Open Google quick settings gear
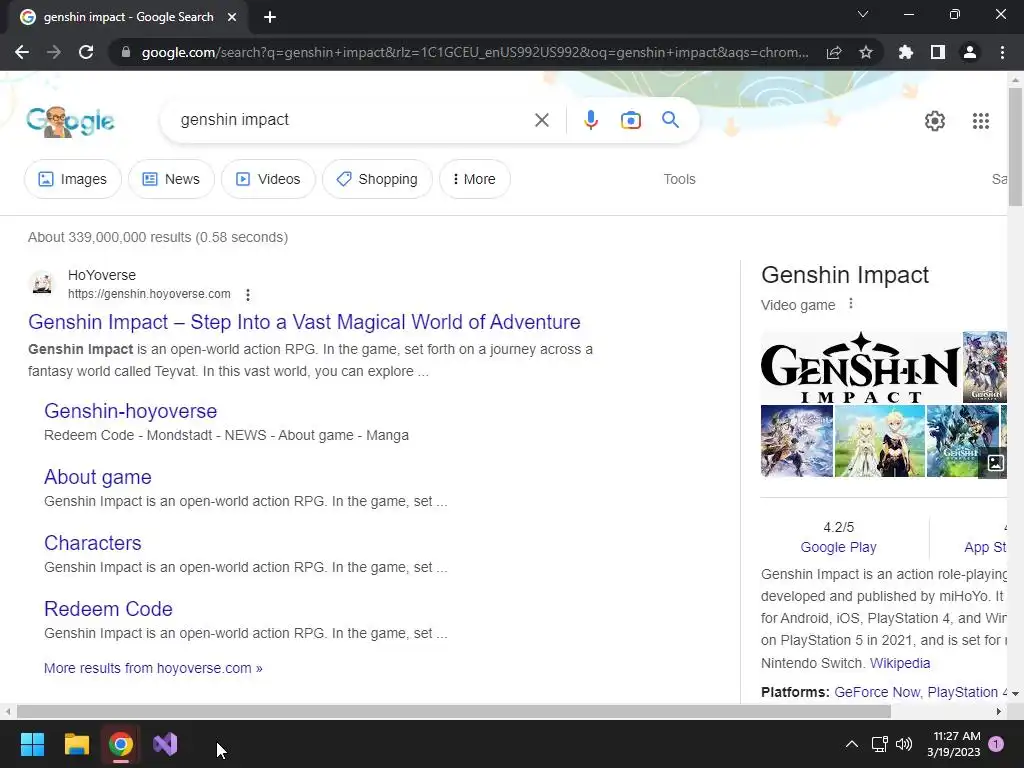The width and height of the screenshot is (1024, 768). (x=935, y=121)
